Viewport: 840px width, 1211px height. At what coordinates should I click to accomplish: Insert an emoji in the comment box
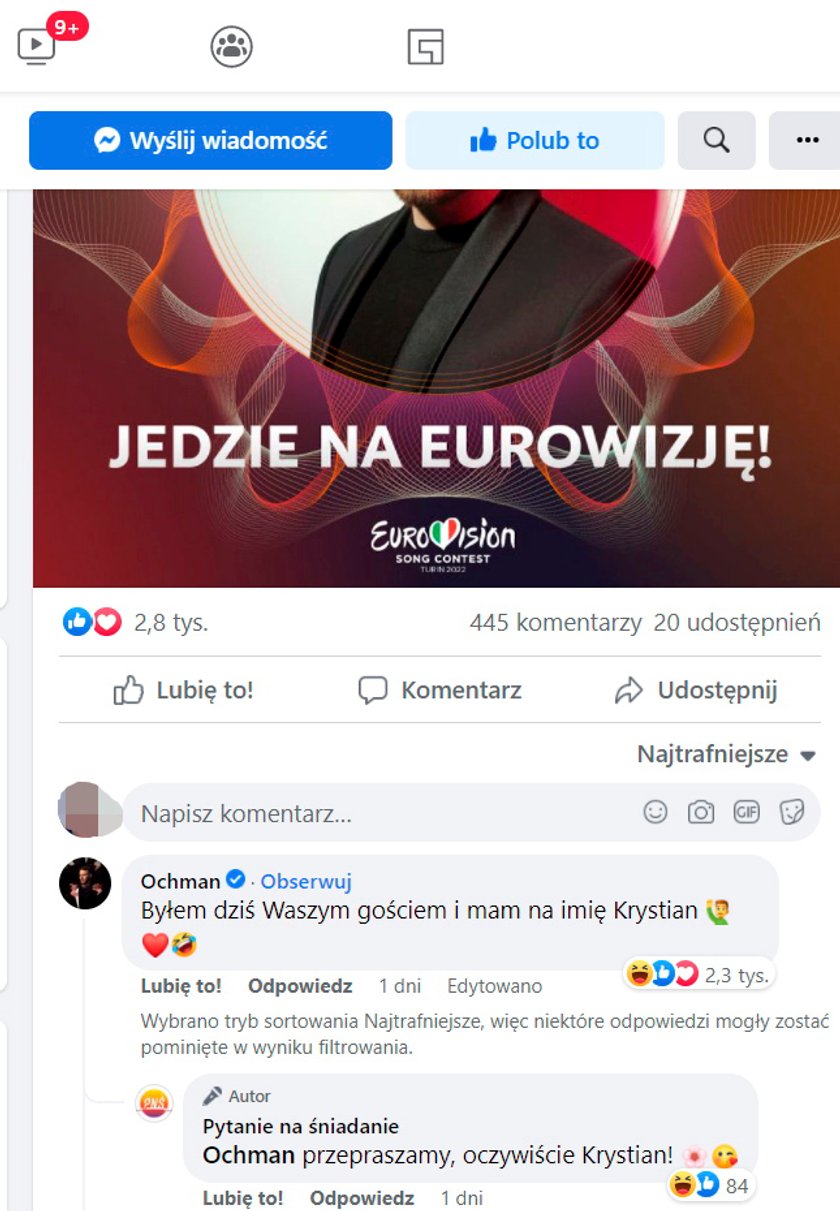(655, 812)
